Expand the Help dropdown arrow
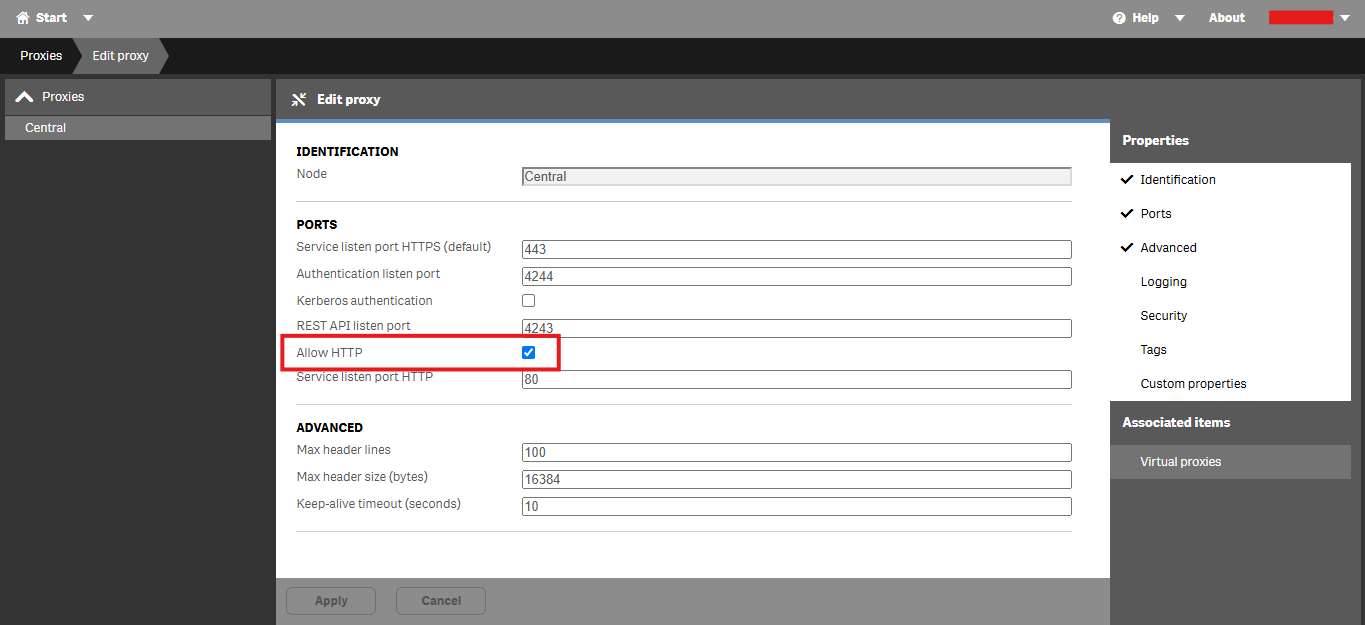 tap(1179, 18)
